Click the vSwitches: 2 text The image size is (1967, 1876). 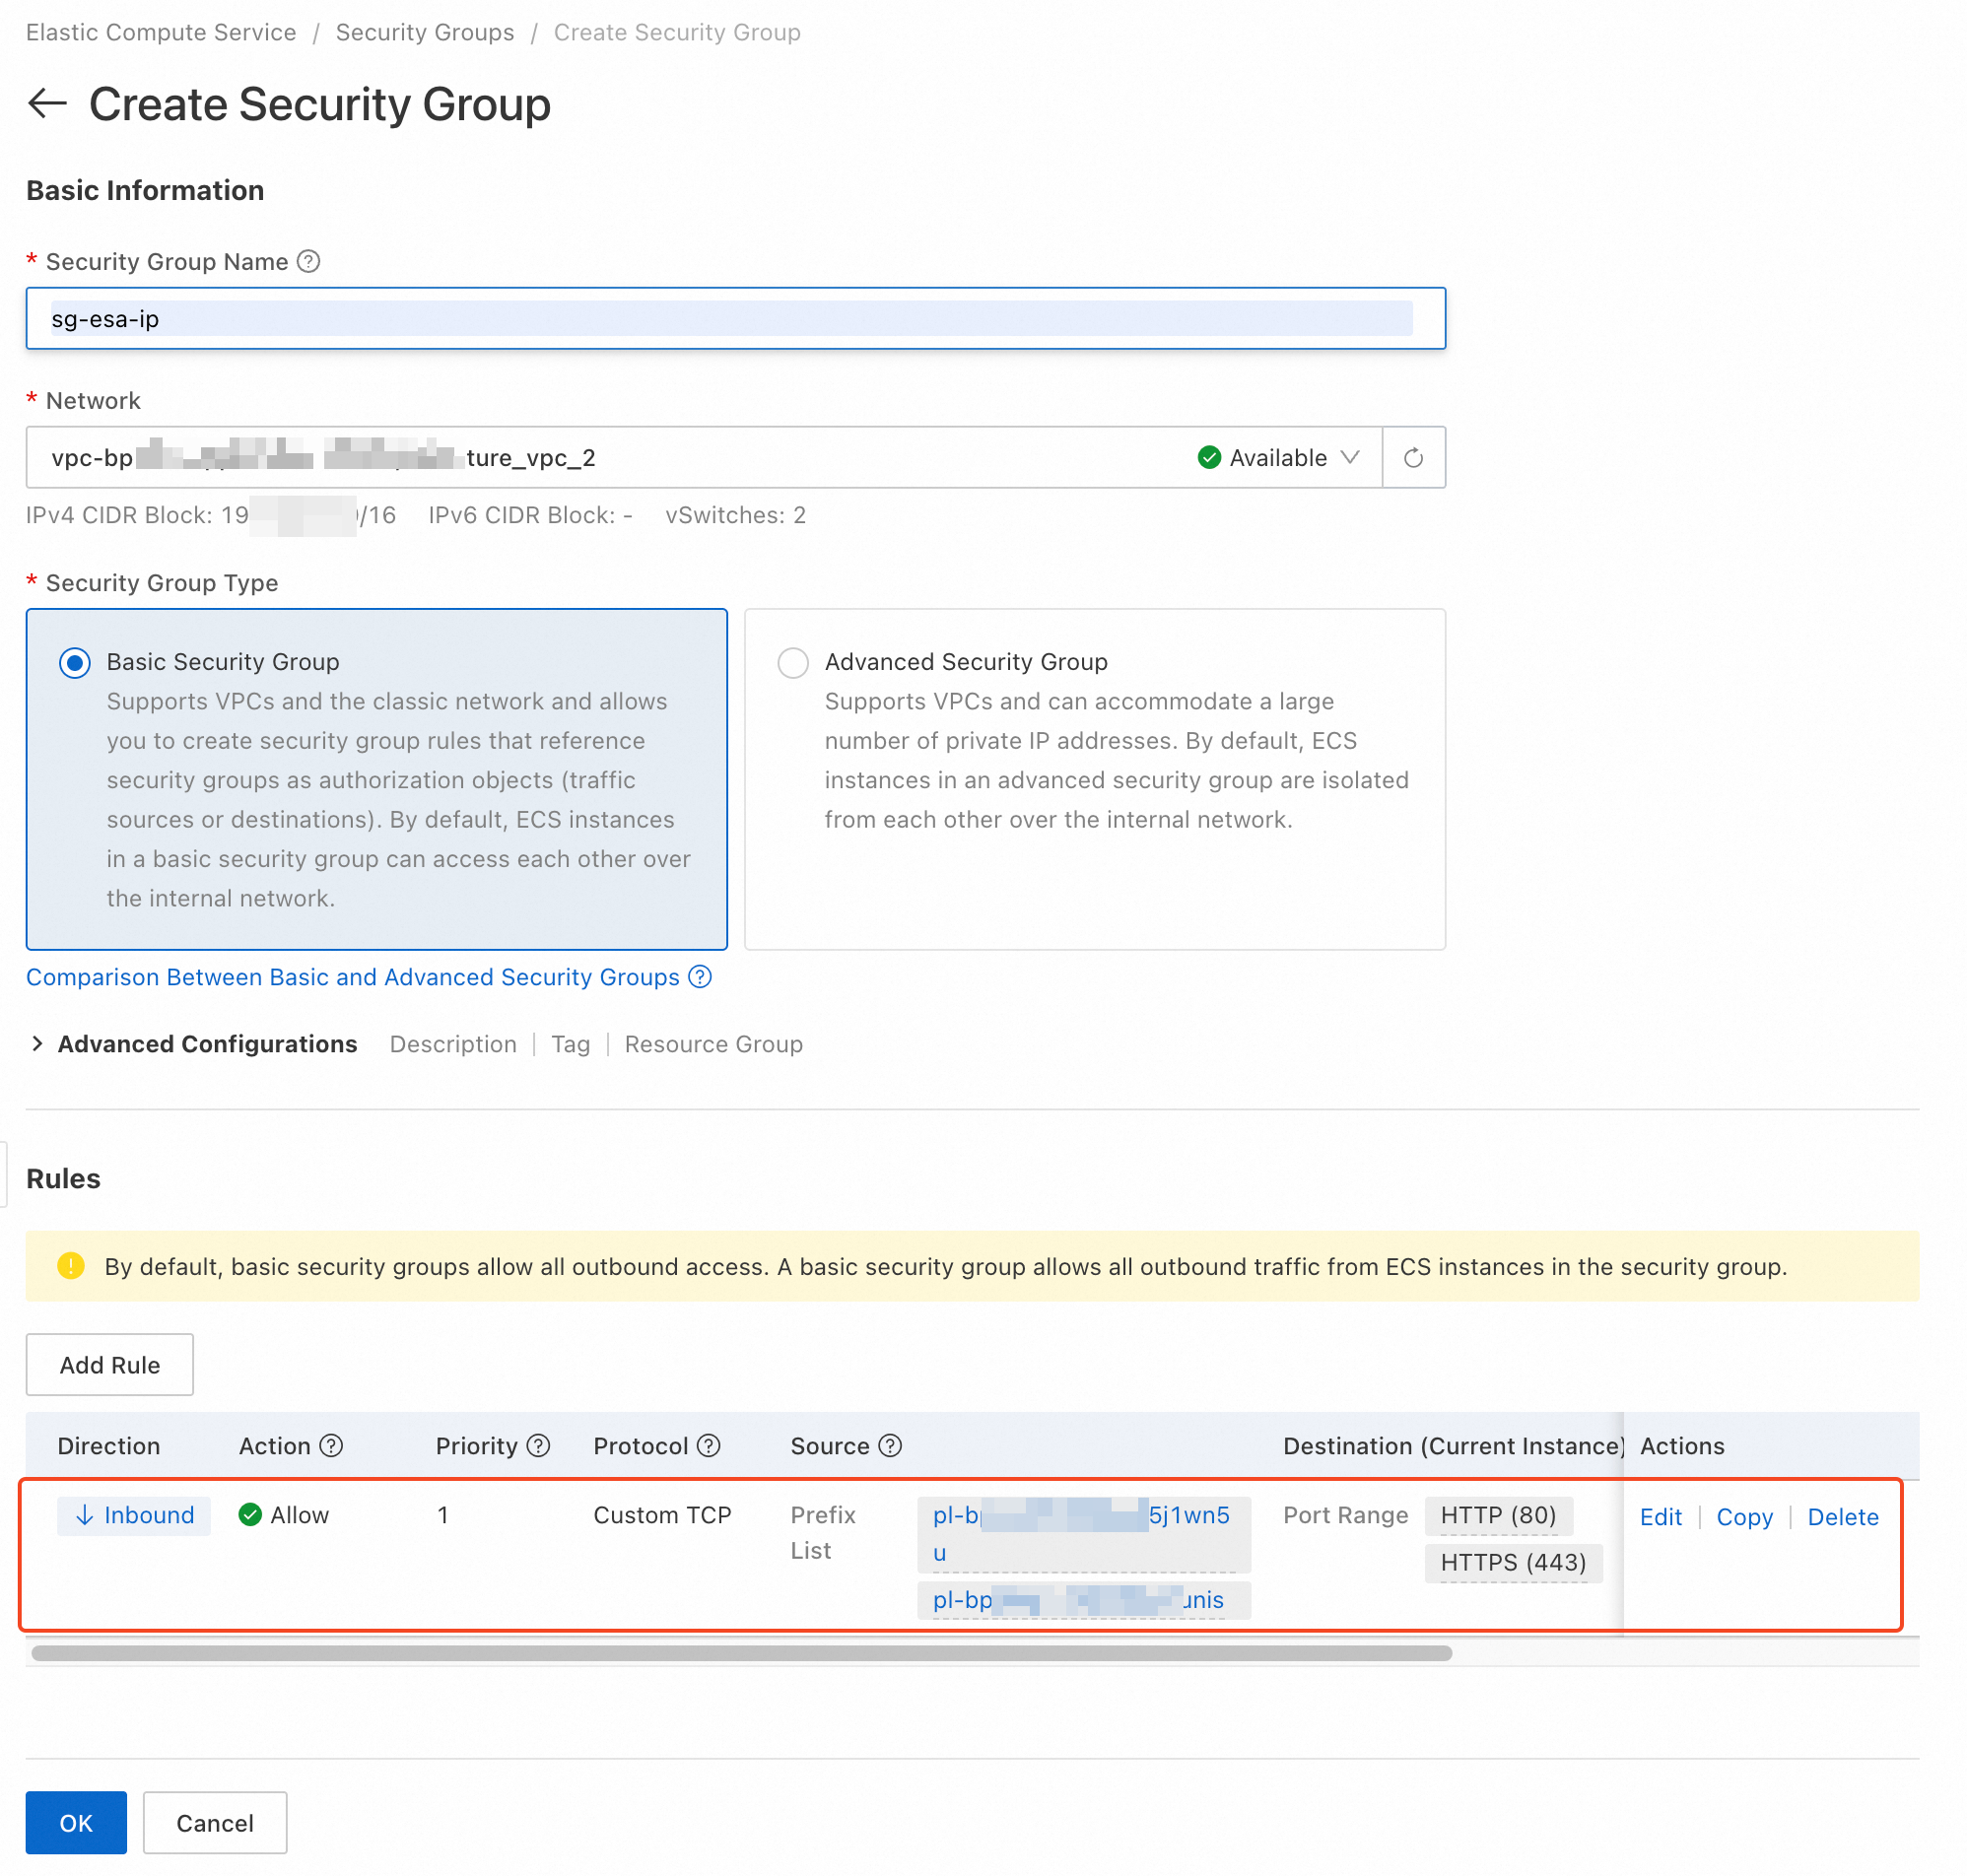click(x=735, y=515)
